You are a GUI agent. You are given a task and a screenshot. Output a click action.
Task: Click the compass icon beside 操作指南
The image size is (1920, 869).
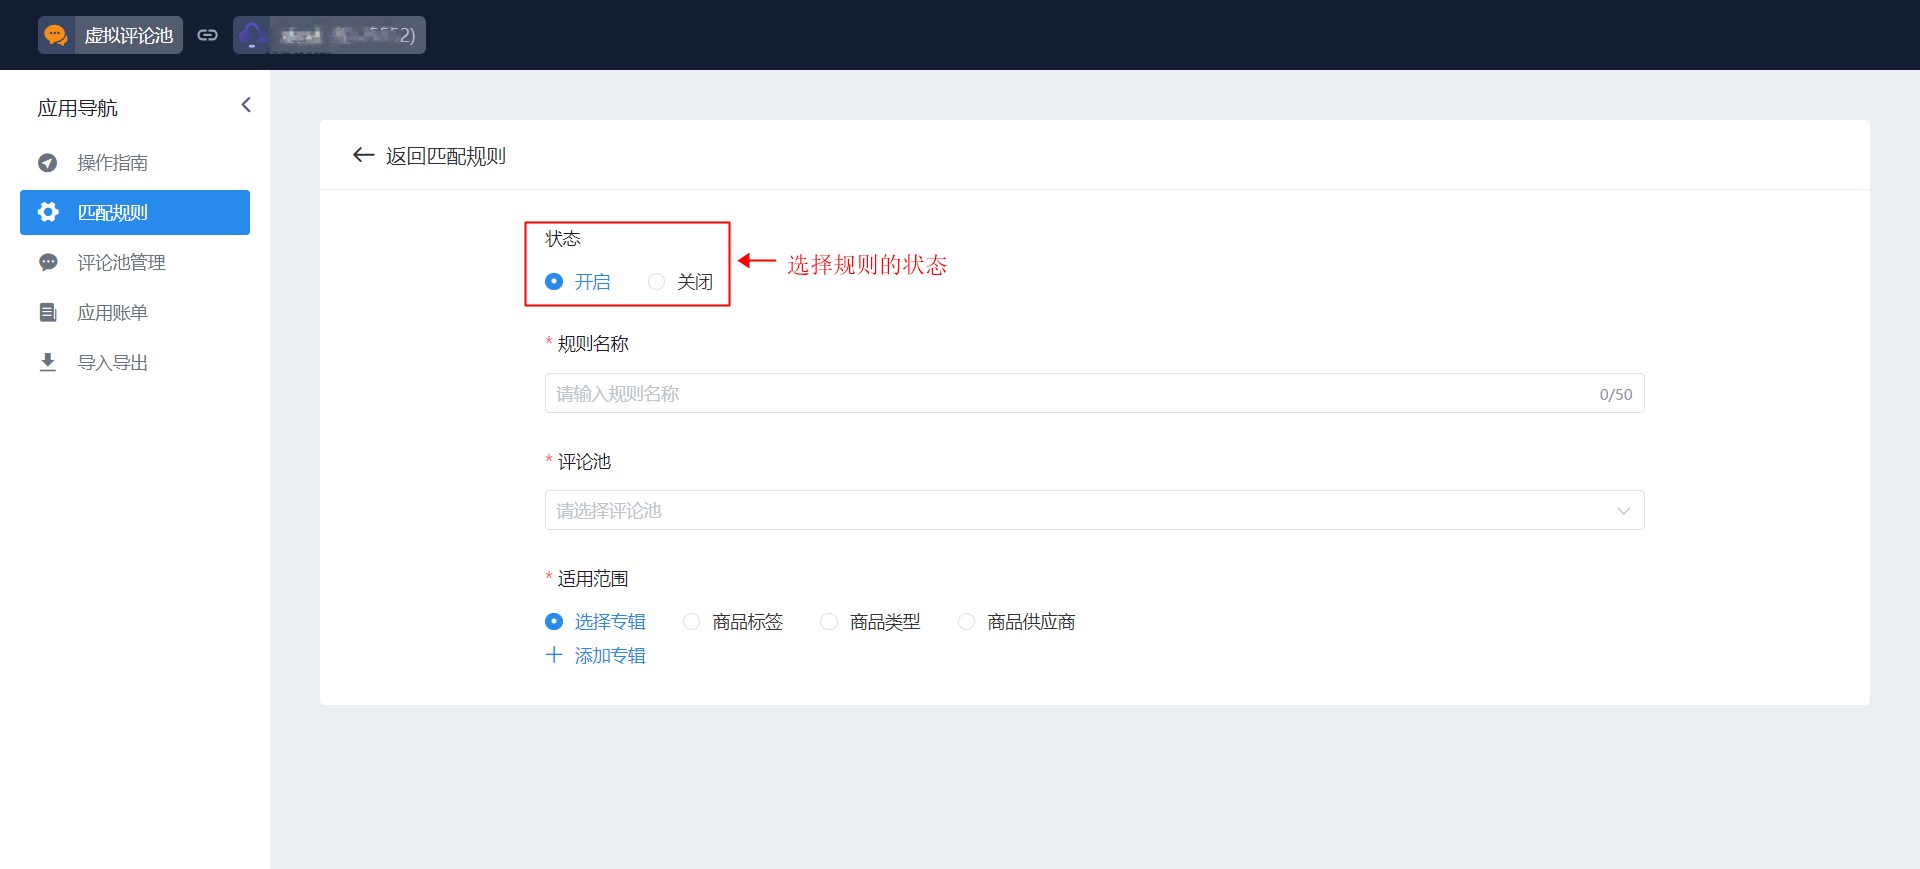[x=47, y=163]
